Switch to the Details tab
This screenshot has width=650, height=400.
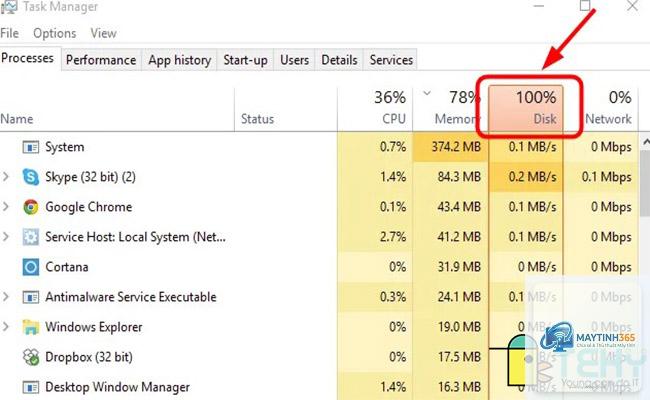339,60
